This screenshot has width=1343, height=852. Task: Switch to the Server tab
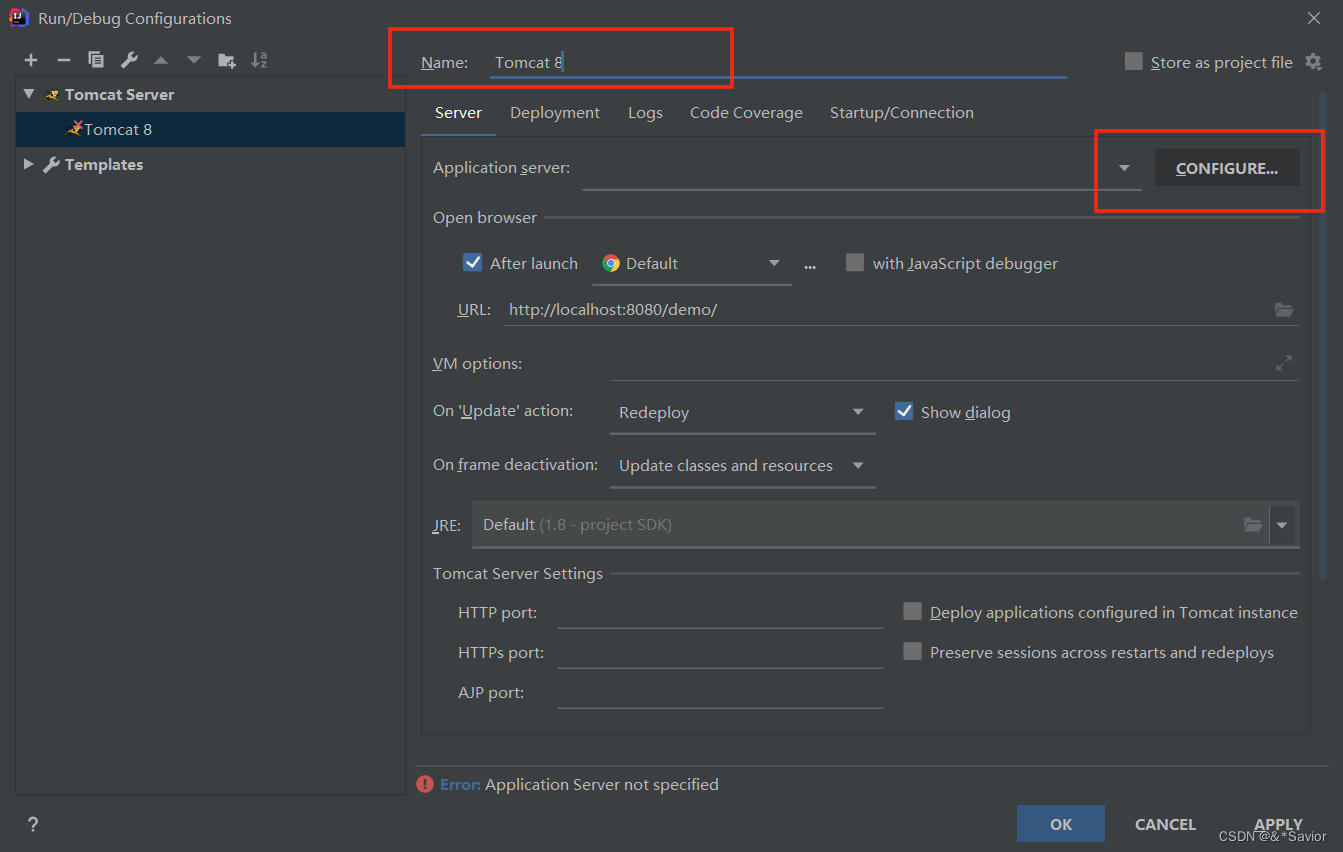click(x=458, y=112)
